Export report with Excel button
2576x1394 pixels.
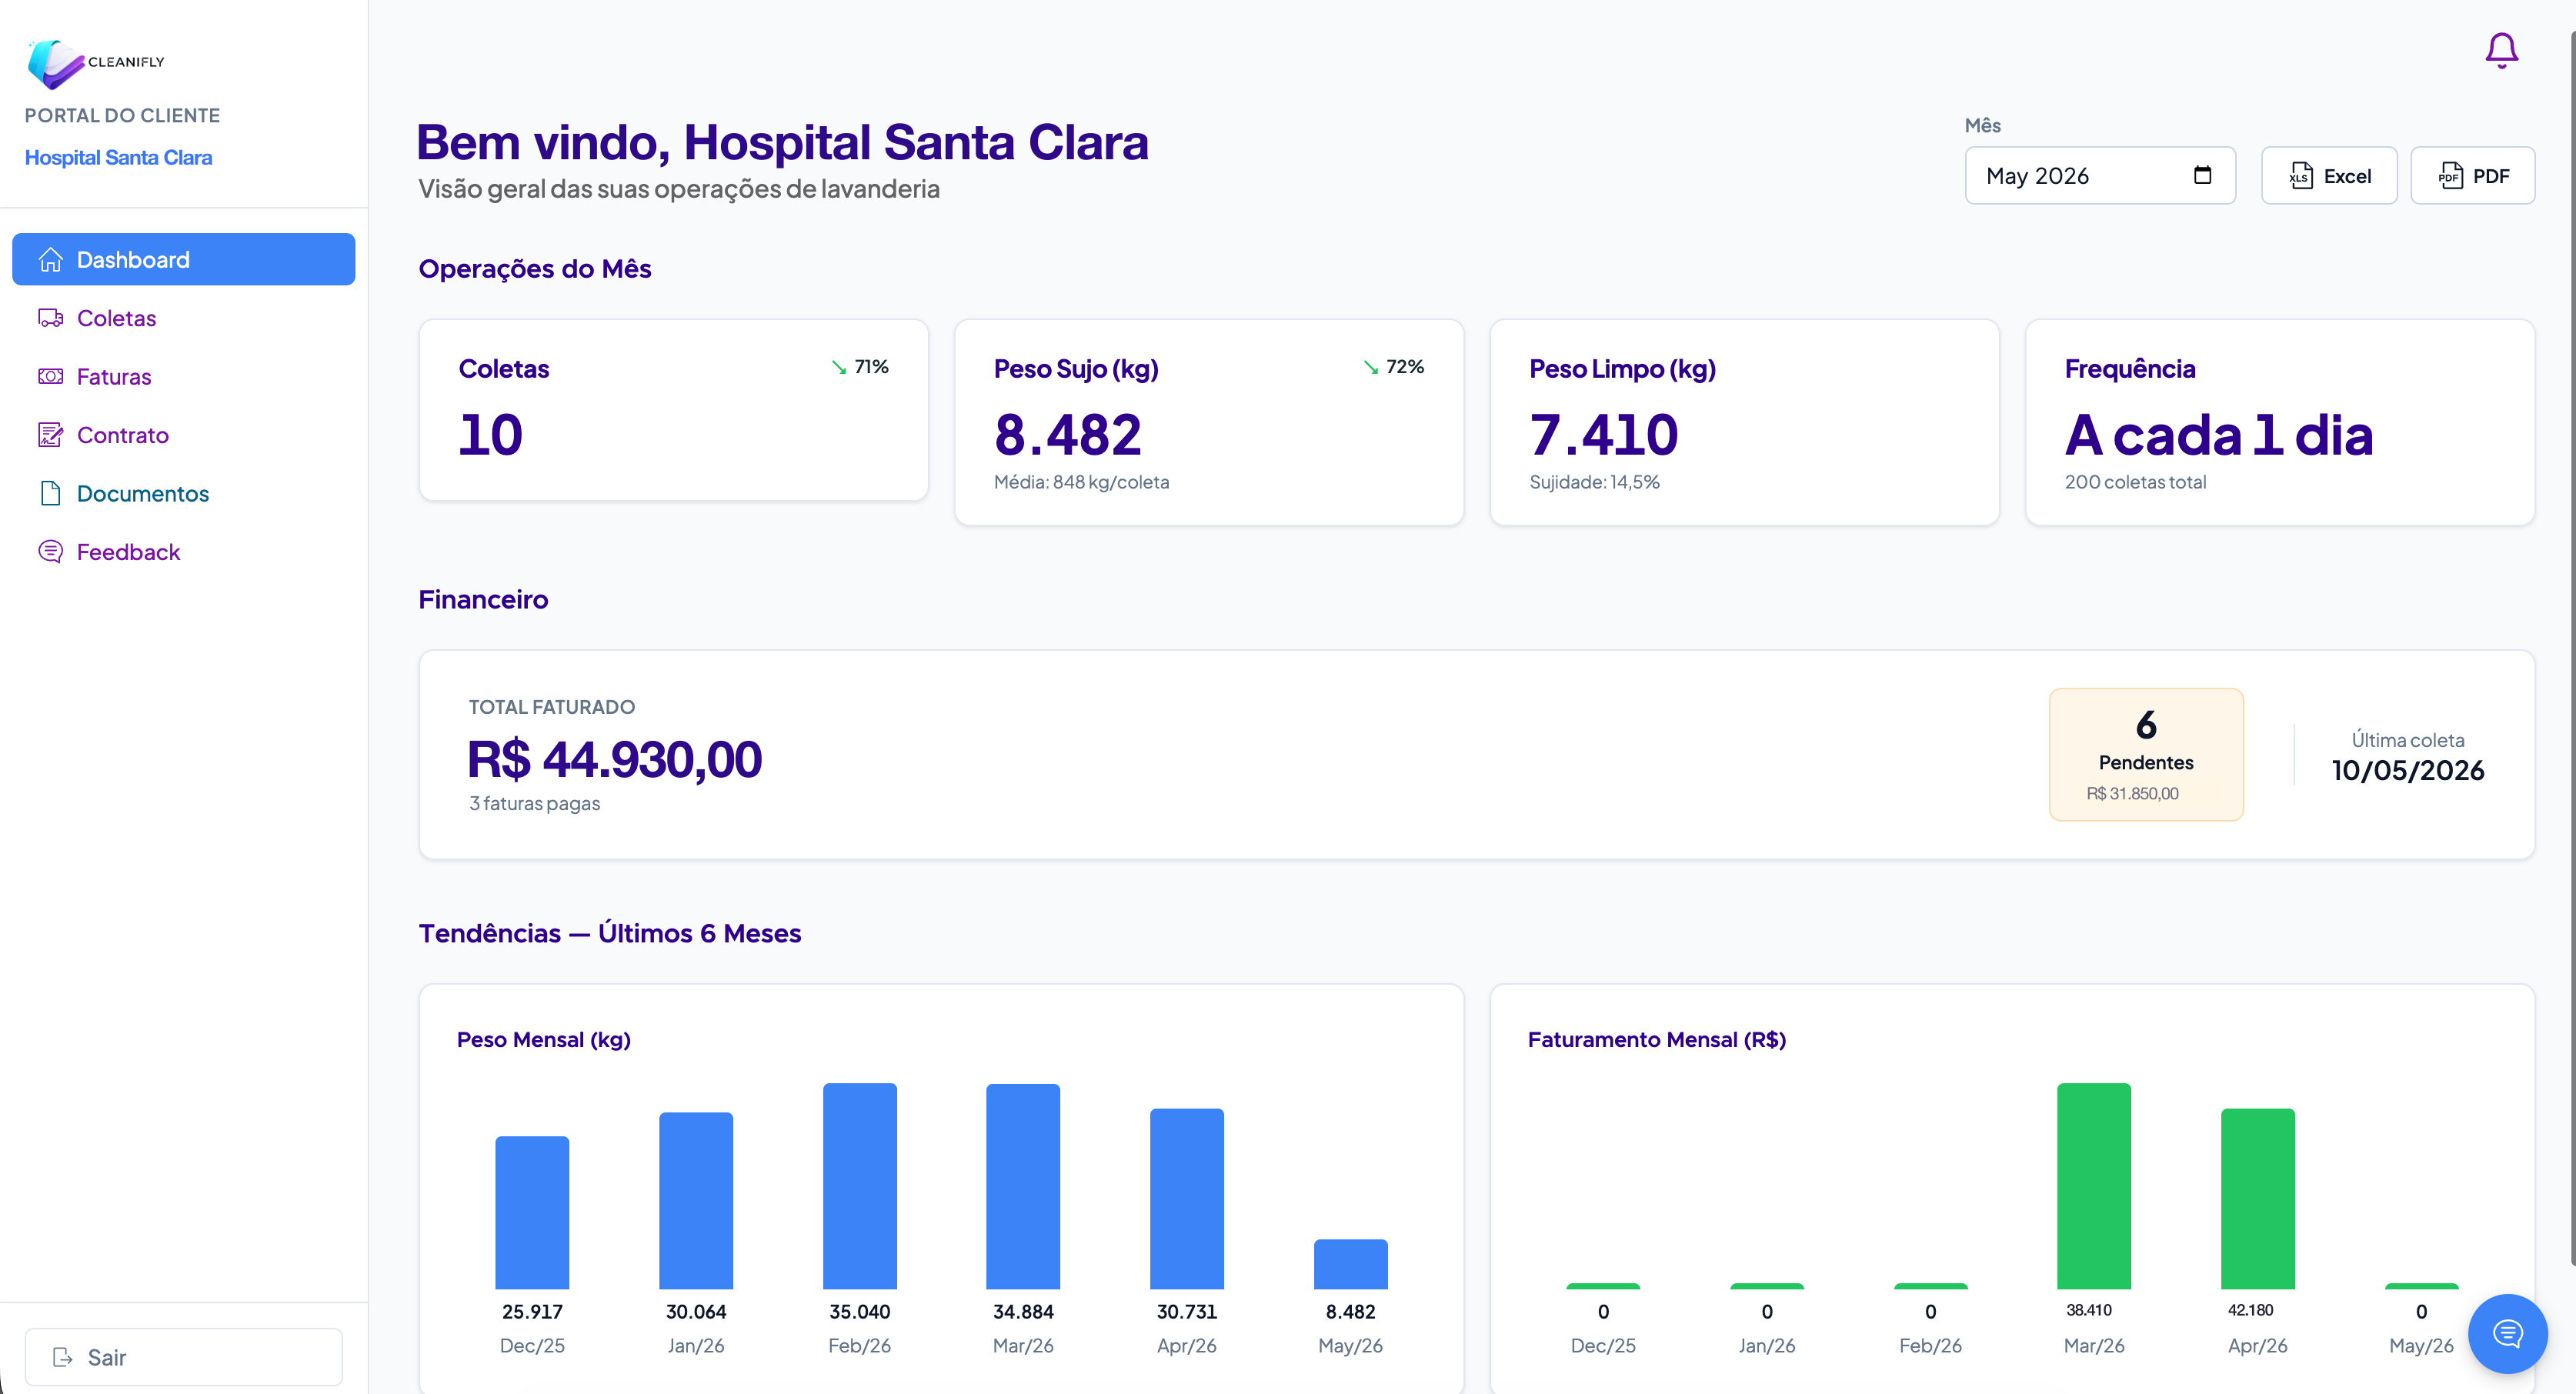2329,176
